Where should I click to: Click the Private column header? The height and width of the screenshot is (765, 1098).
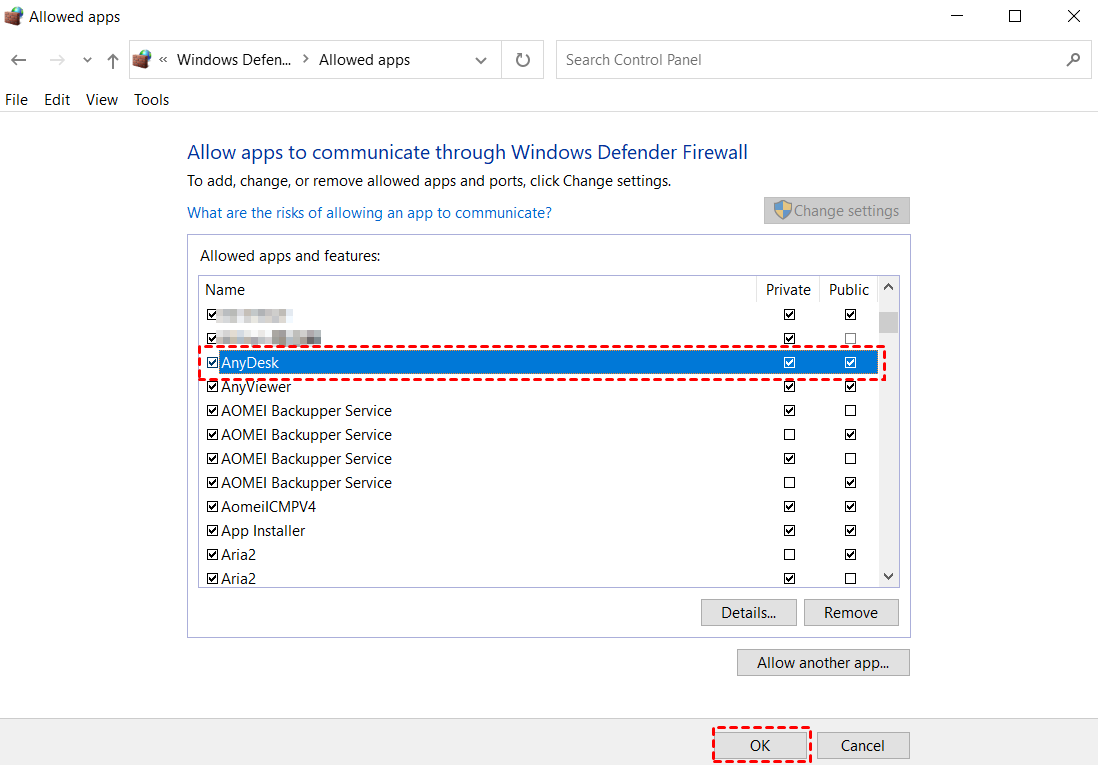[x=788, y=289]
